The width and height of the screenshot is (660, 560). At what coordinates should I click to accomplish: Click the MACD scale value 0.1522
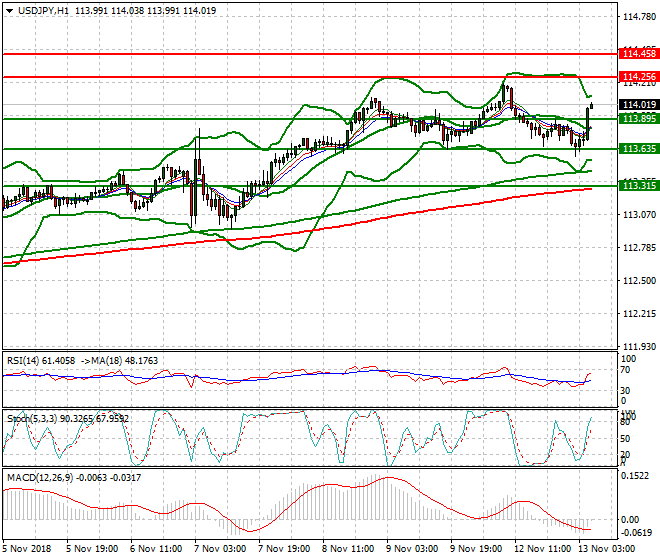(635, 476)
